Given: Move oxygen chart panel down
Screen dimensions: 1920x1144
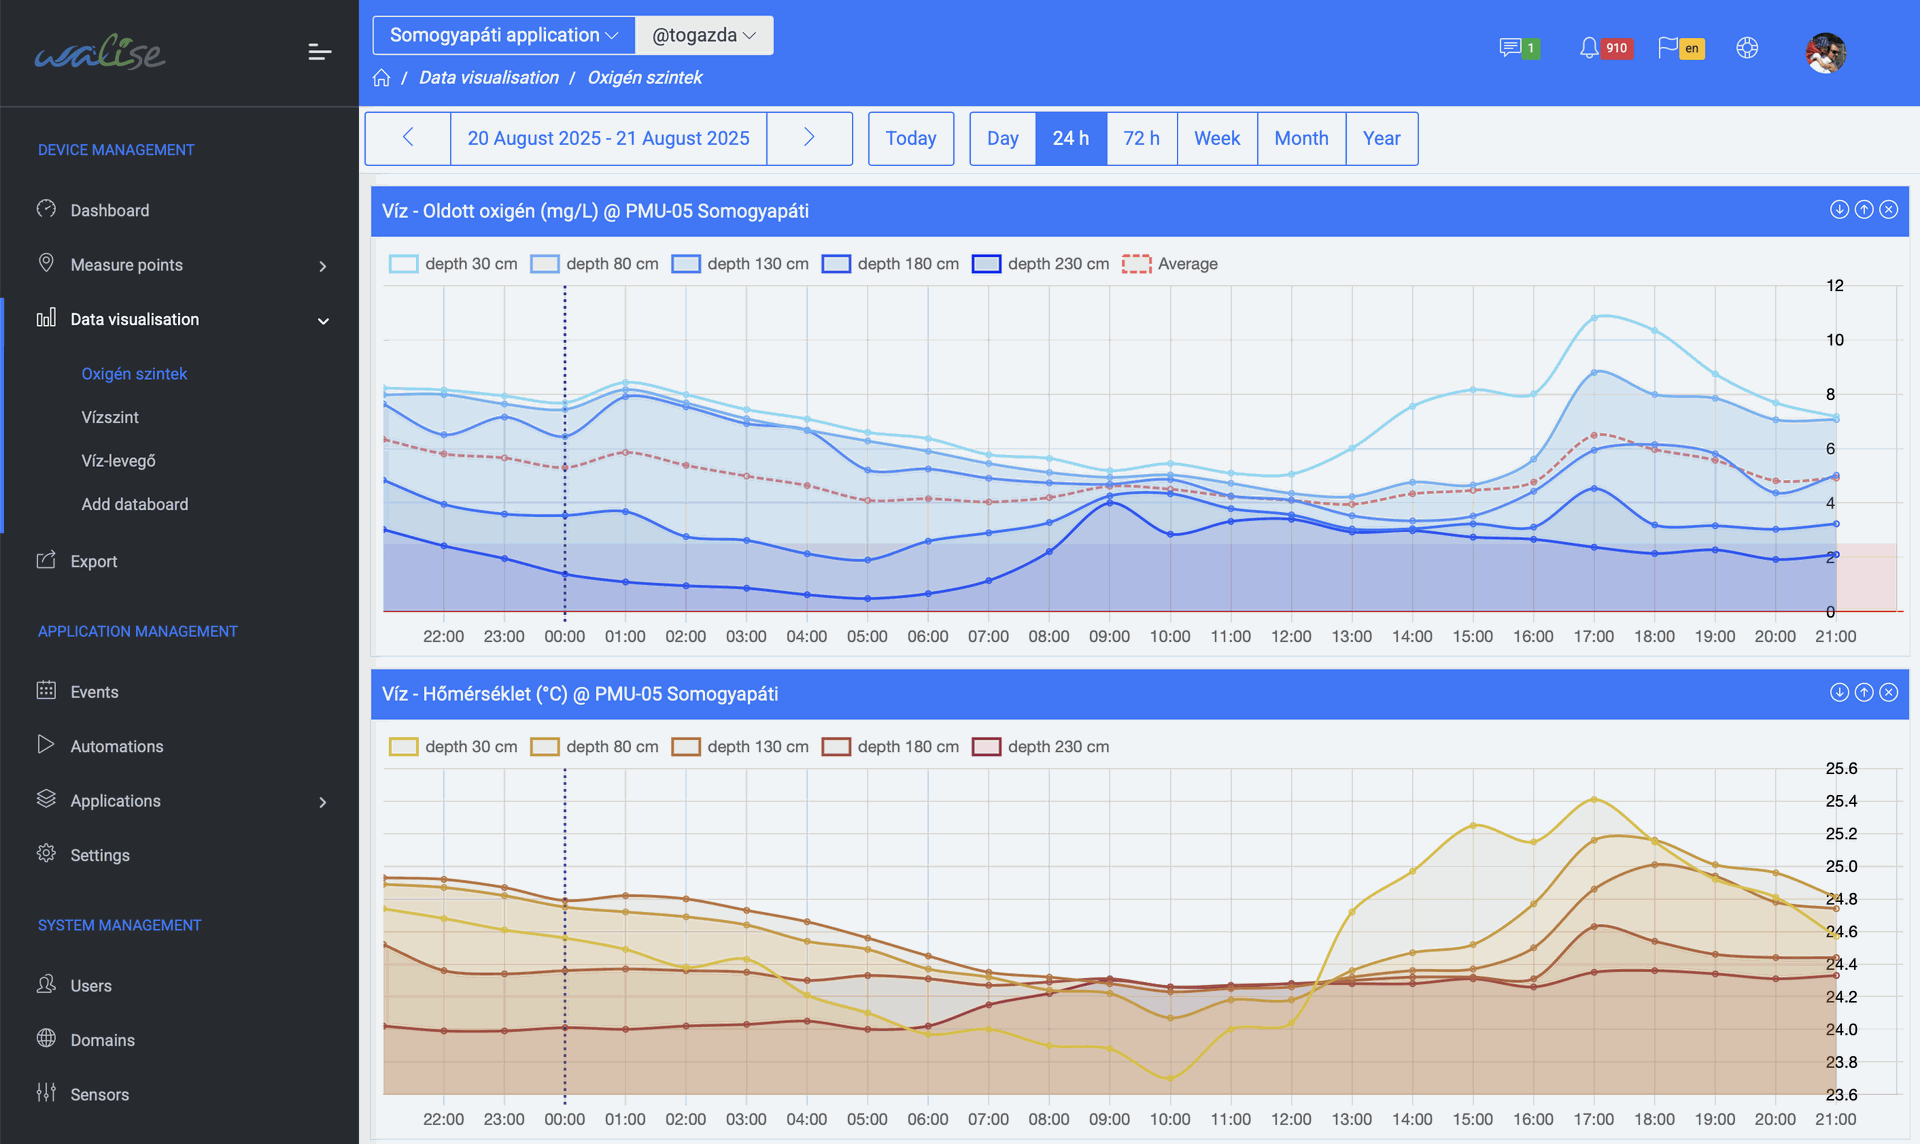Looking at the screenshot, I should (x=1839, y=210).
